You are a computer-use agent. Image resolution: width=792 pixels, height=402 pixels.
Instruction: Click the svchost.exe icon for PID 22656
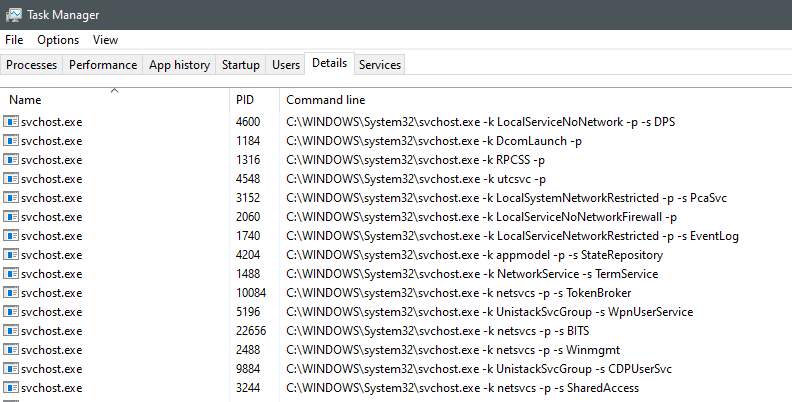point(11,331)
